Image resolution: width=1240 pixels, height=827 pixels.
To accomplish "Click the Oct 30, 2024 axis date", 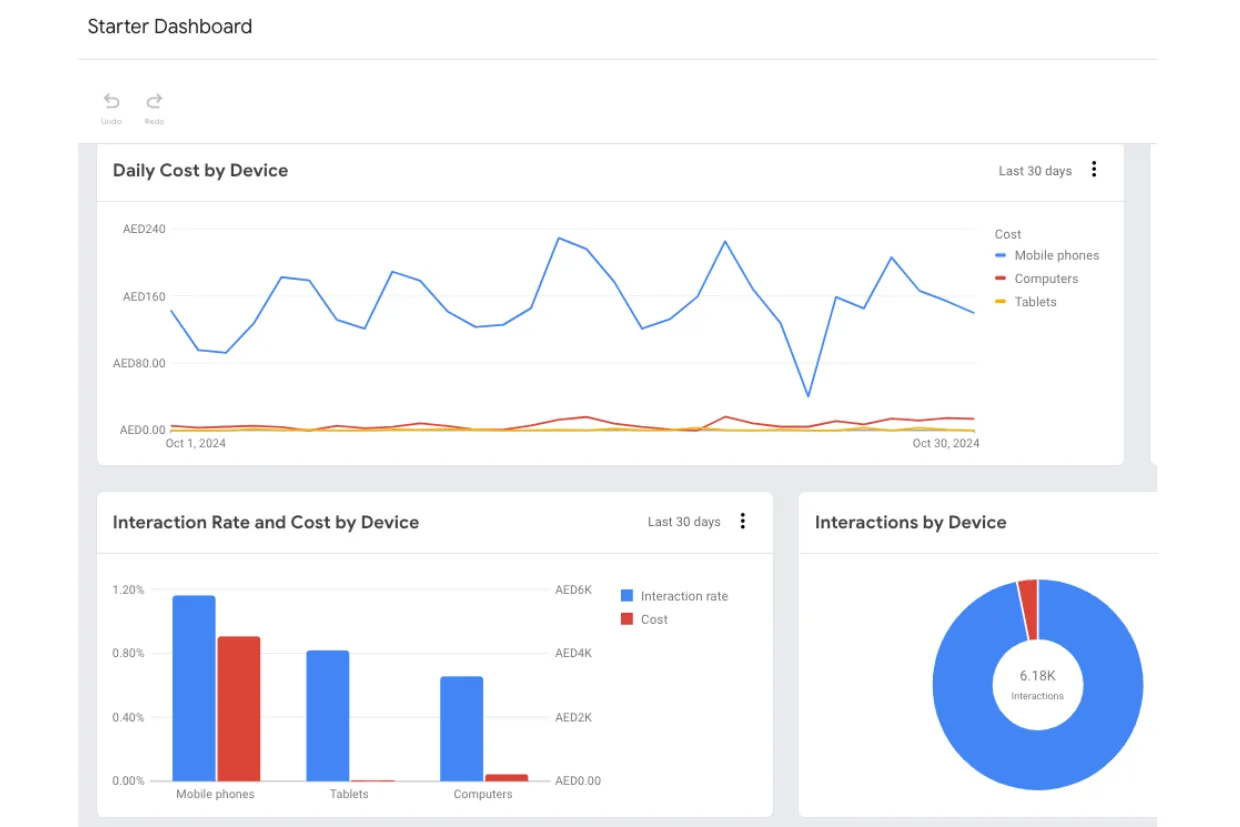I will click(x=946, y=444).
